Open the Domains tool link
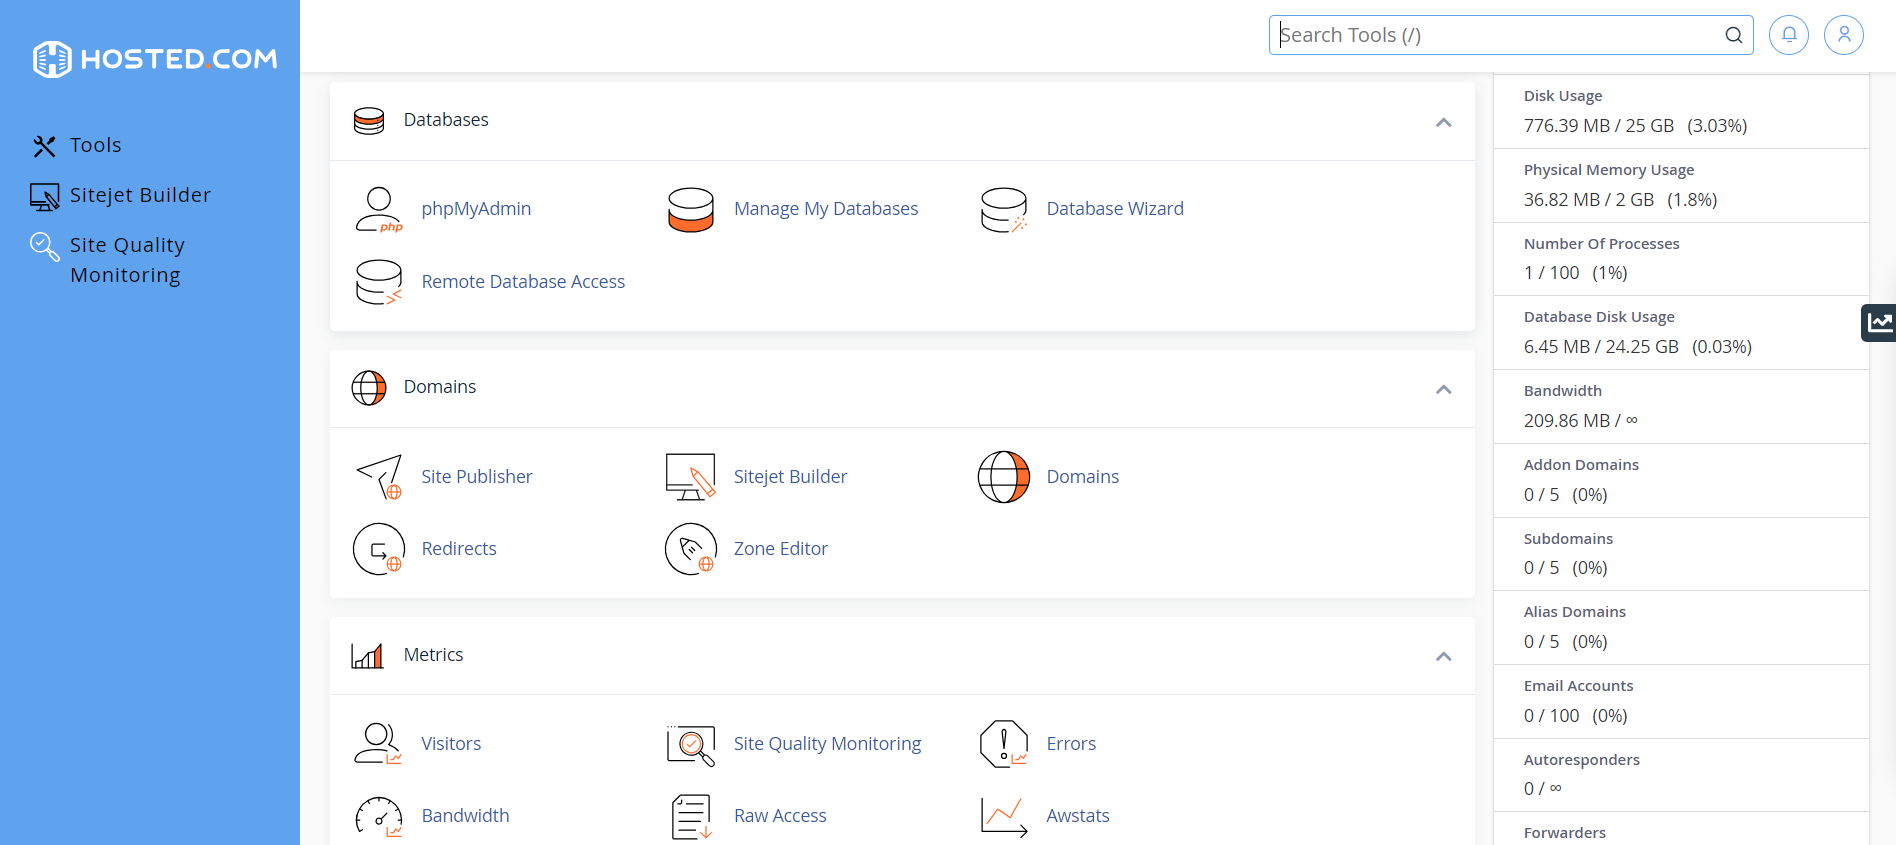This screenshot has width=1896, height=845. (x=1083, y=477)
